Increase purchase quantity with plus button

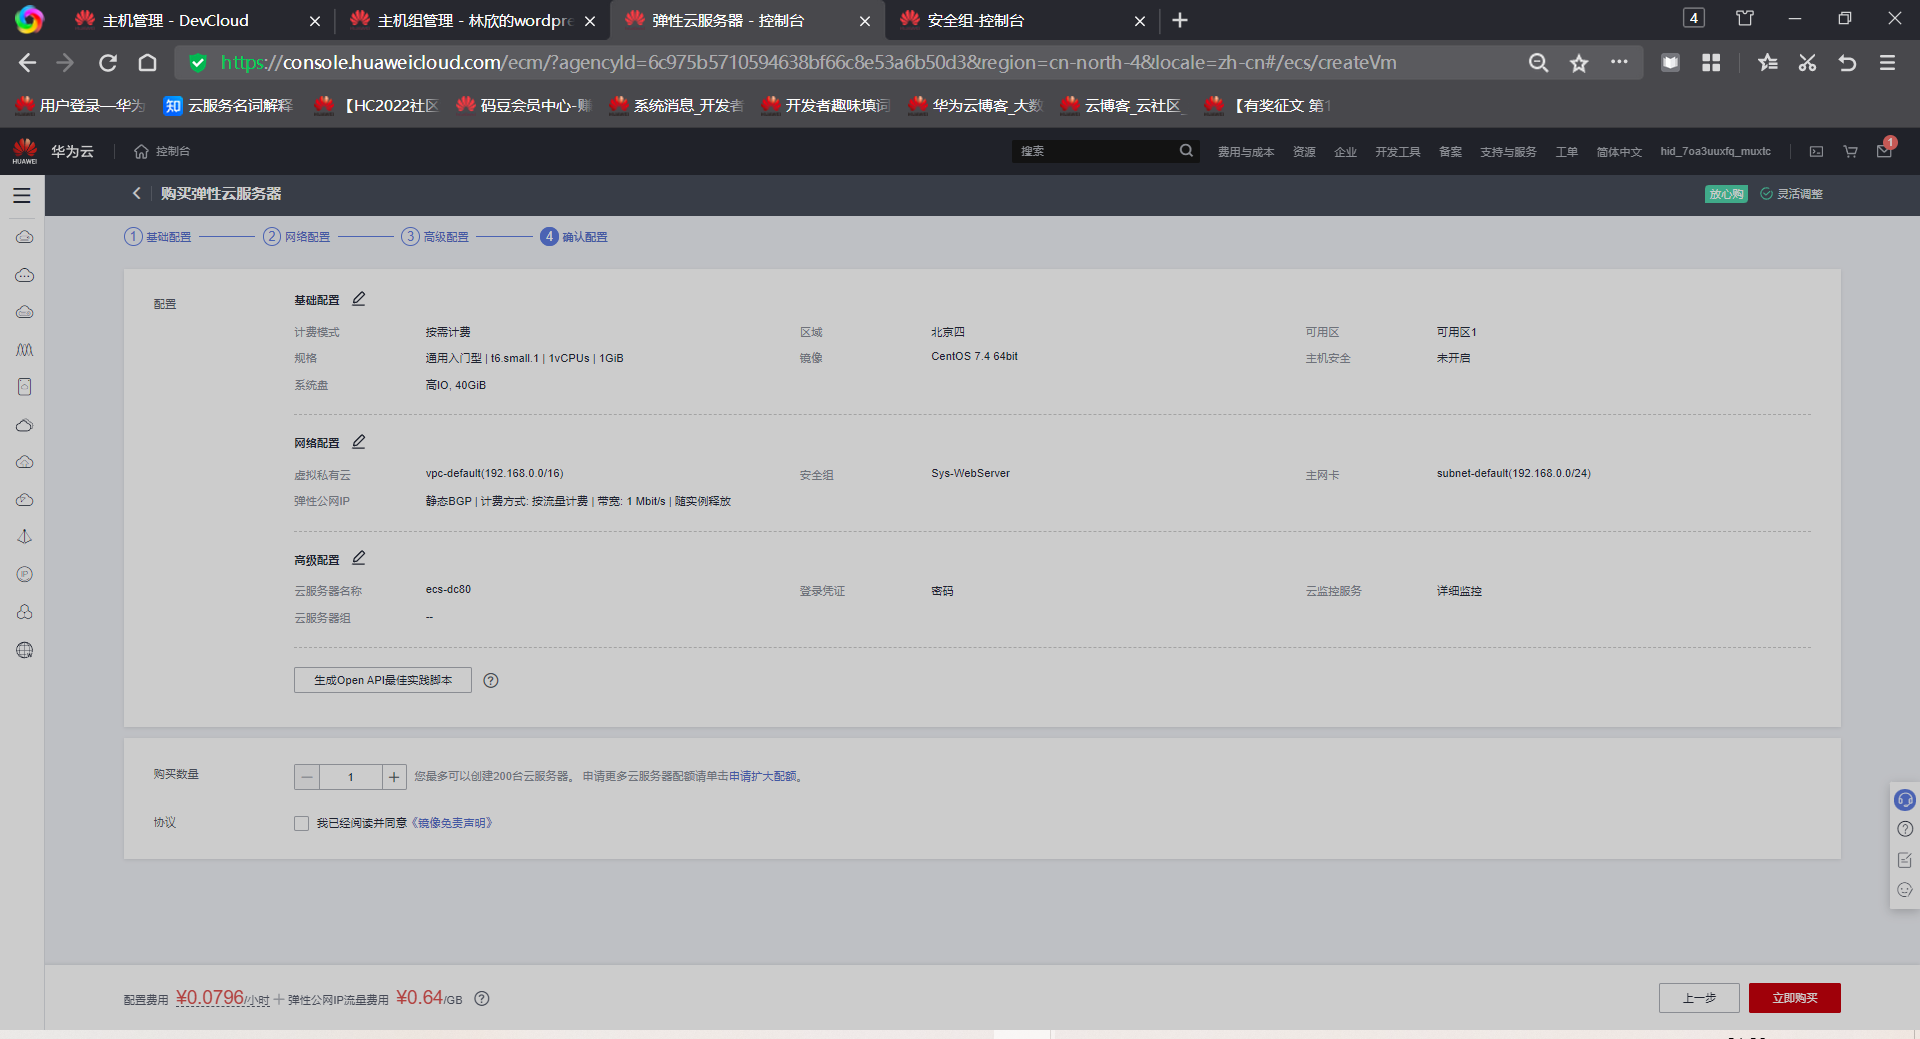pos(394,777)
